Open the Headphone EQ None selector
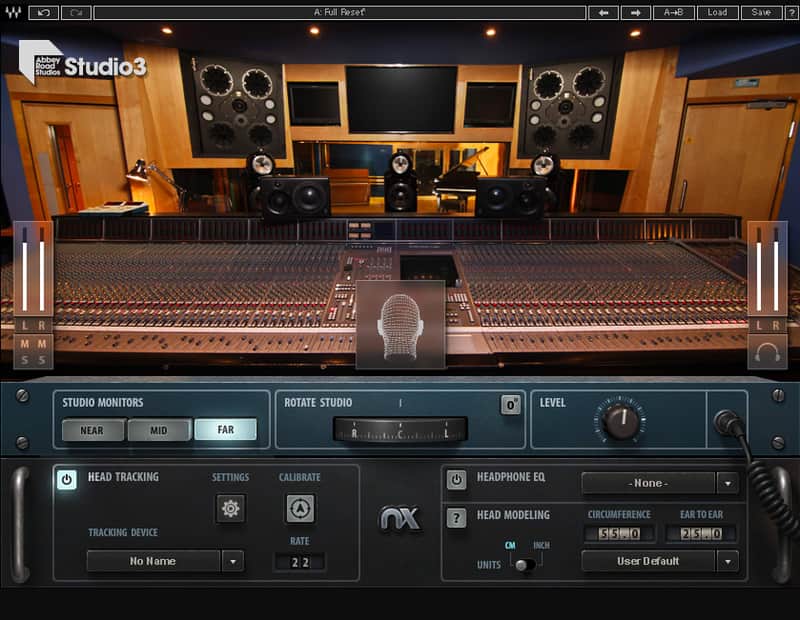Image resolution: width=800 pixels, height=620 pixels. (648, 483)
